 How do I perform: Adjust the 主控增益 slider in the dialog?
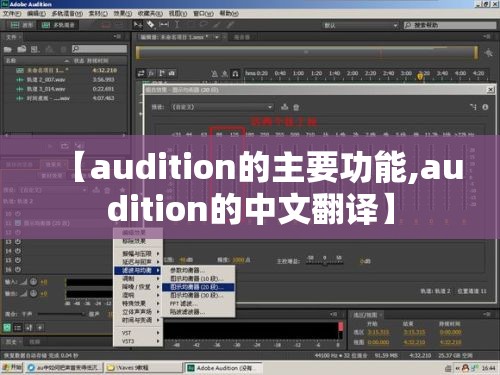[324, 262]
